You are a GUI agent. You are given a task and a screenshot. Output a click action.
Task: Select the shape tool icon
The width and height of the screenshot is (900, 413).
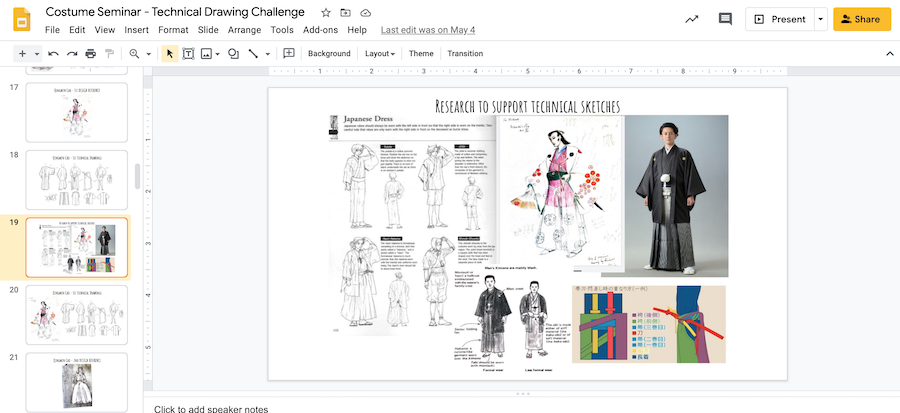(233, 53)
